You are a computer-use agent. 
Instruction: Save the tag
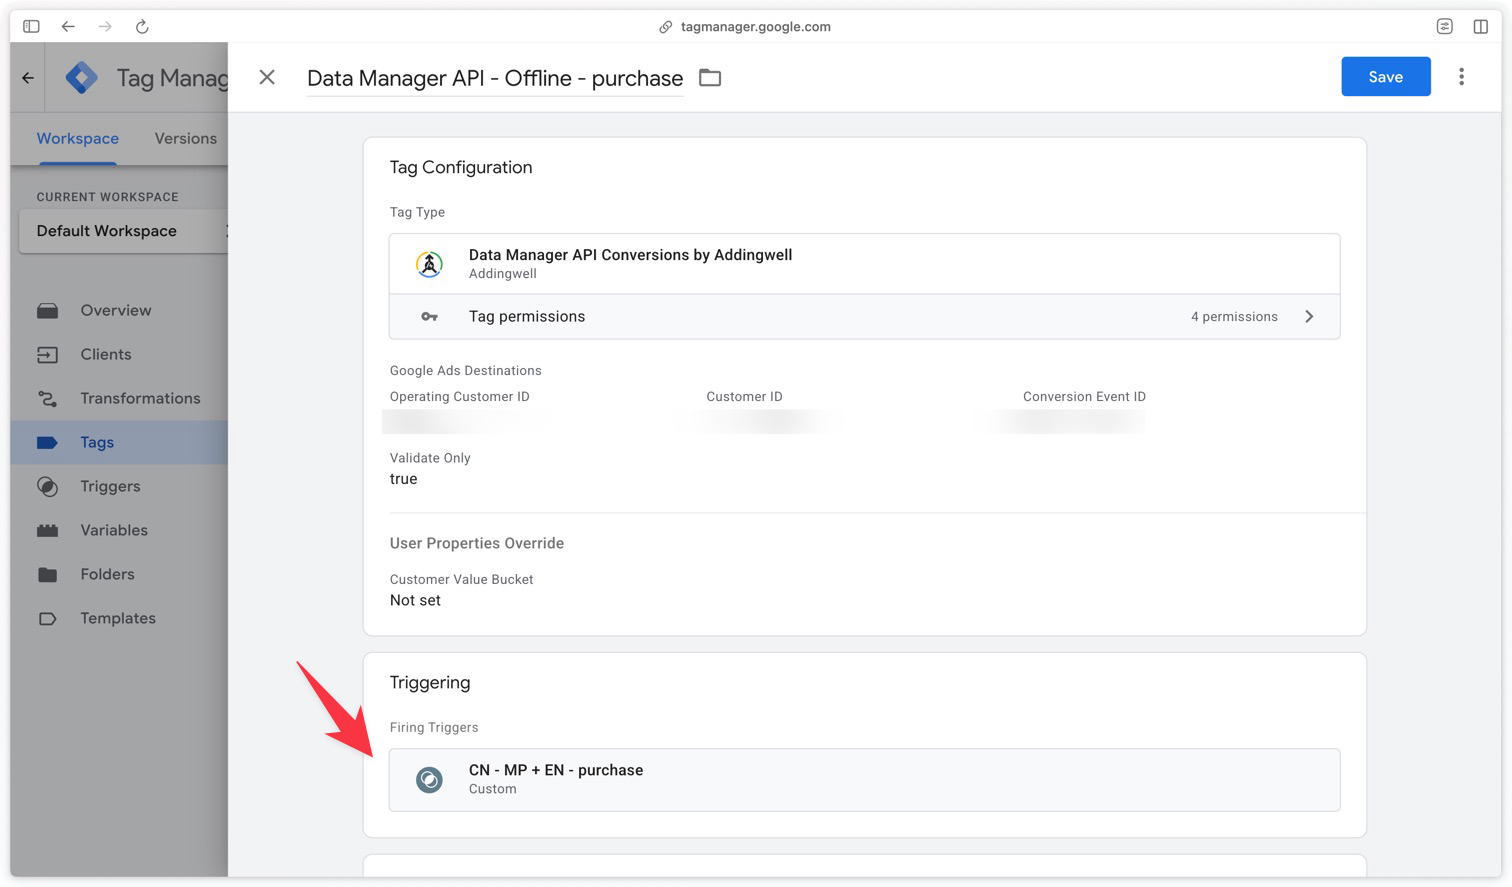tap(1385, 77)
